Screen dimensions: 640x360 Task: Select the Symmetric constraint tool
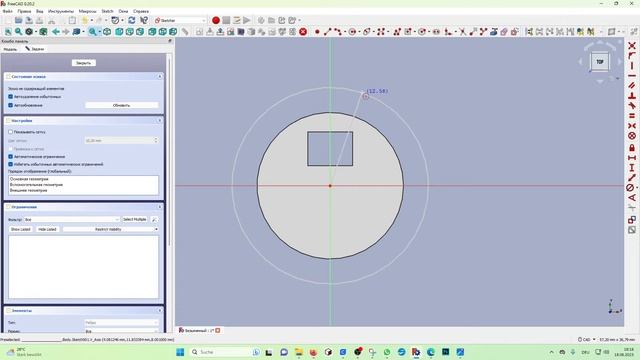coord(632,126)
